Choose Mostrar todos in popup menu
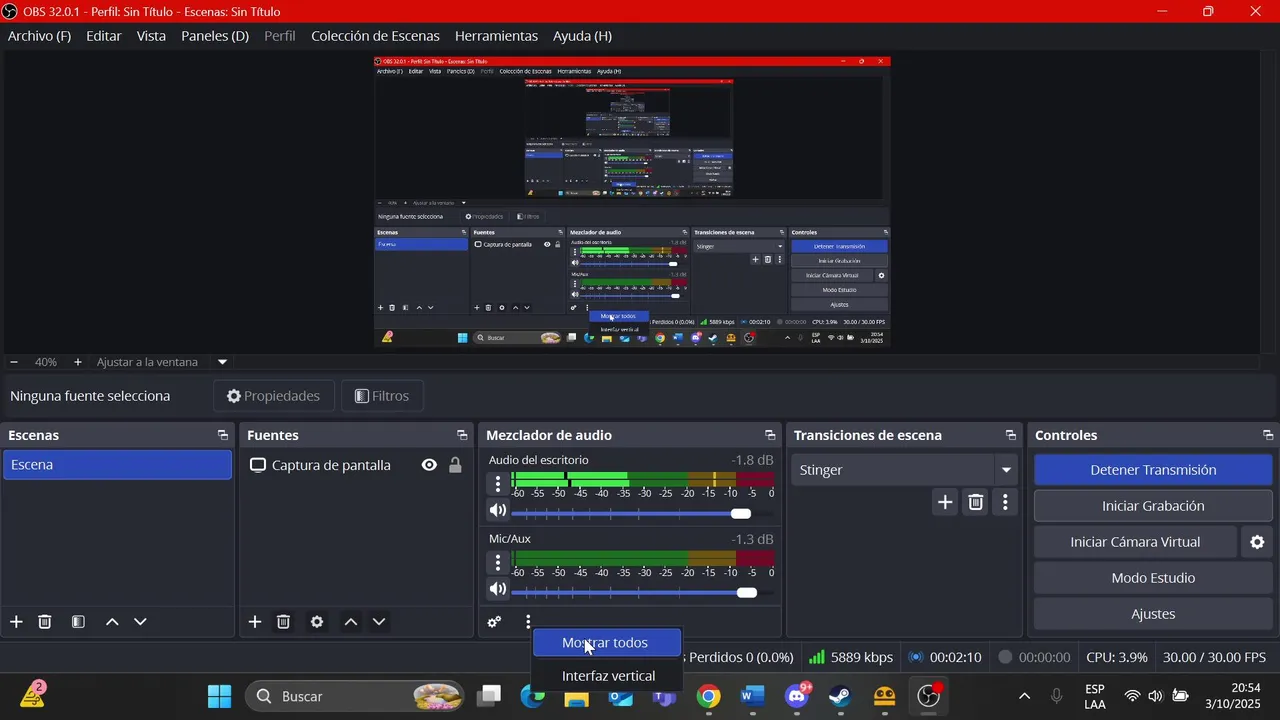1280x720 pixels. 607,643
